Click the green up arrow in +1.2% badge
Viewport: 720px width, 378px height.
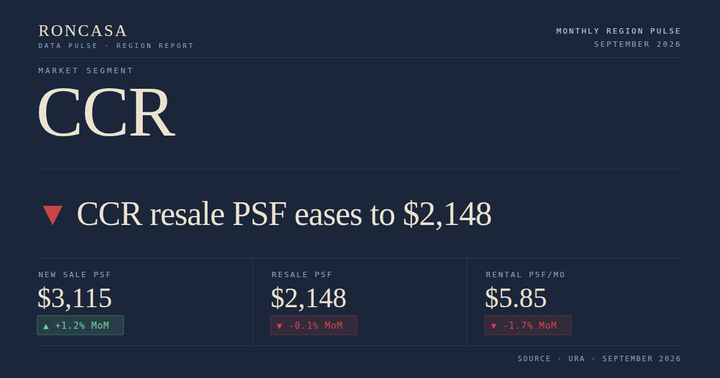46,326
